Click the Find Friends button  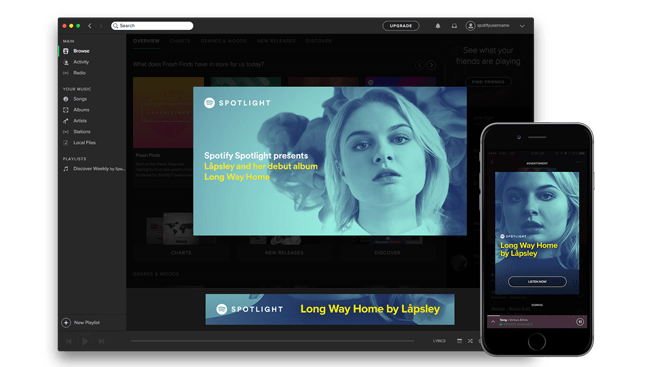(488, 82)
